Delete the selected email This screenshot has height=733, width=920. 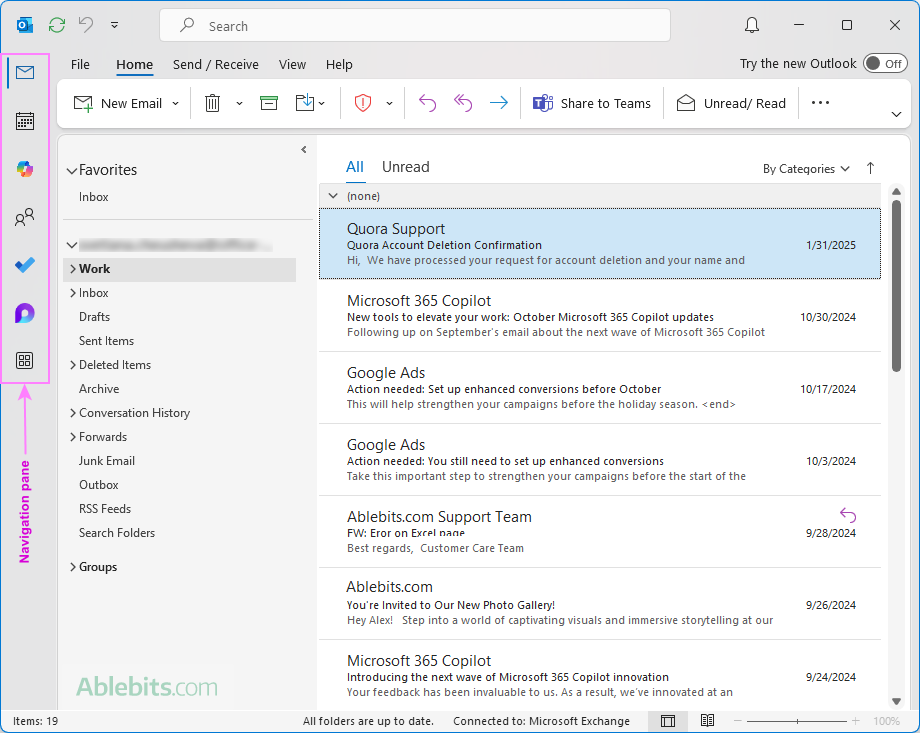tap(214, 102)
